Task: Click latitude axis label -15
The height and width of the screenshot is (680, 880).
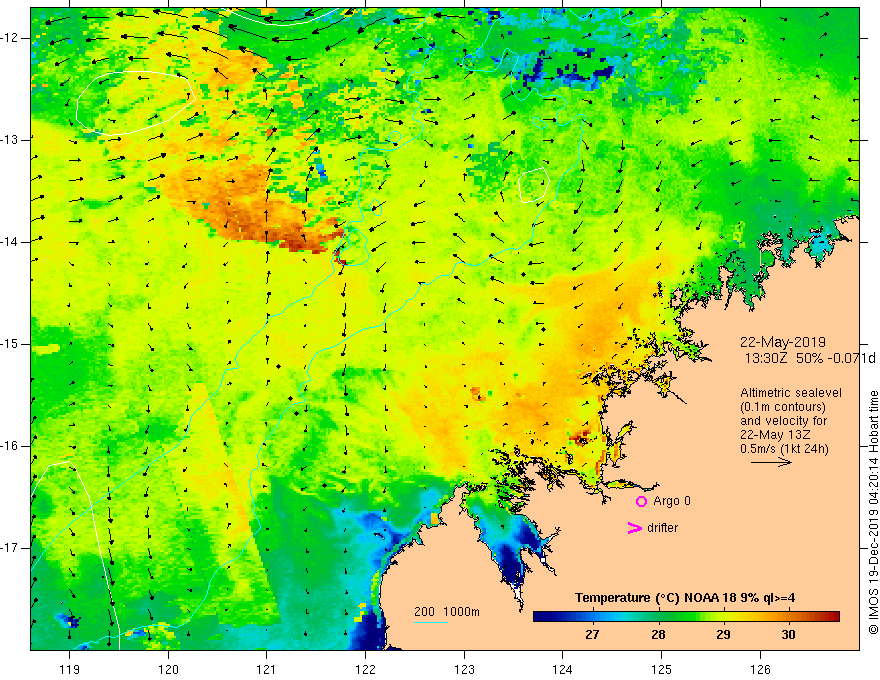Action: coord(11,344)
